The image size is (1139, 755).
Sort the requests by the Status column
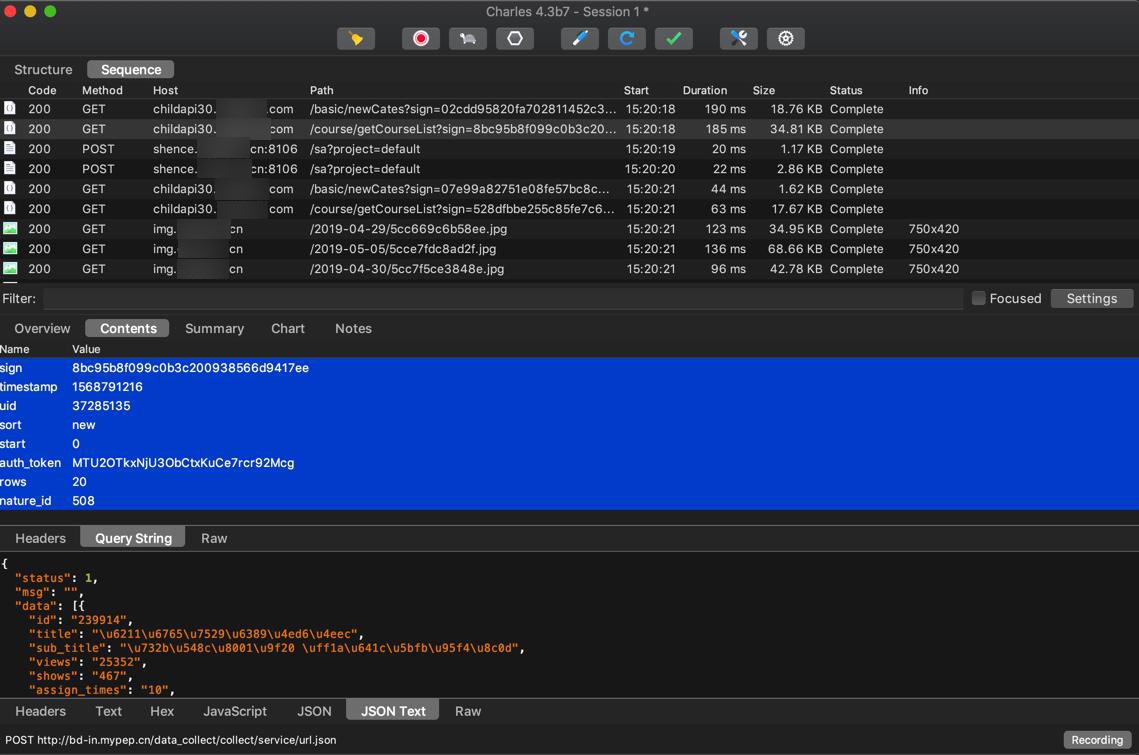846,90
